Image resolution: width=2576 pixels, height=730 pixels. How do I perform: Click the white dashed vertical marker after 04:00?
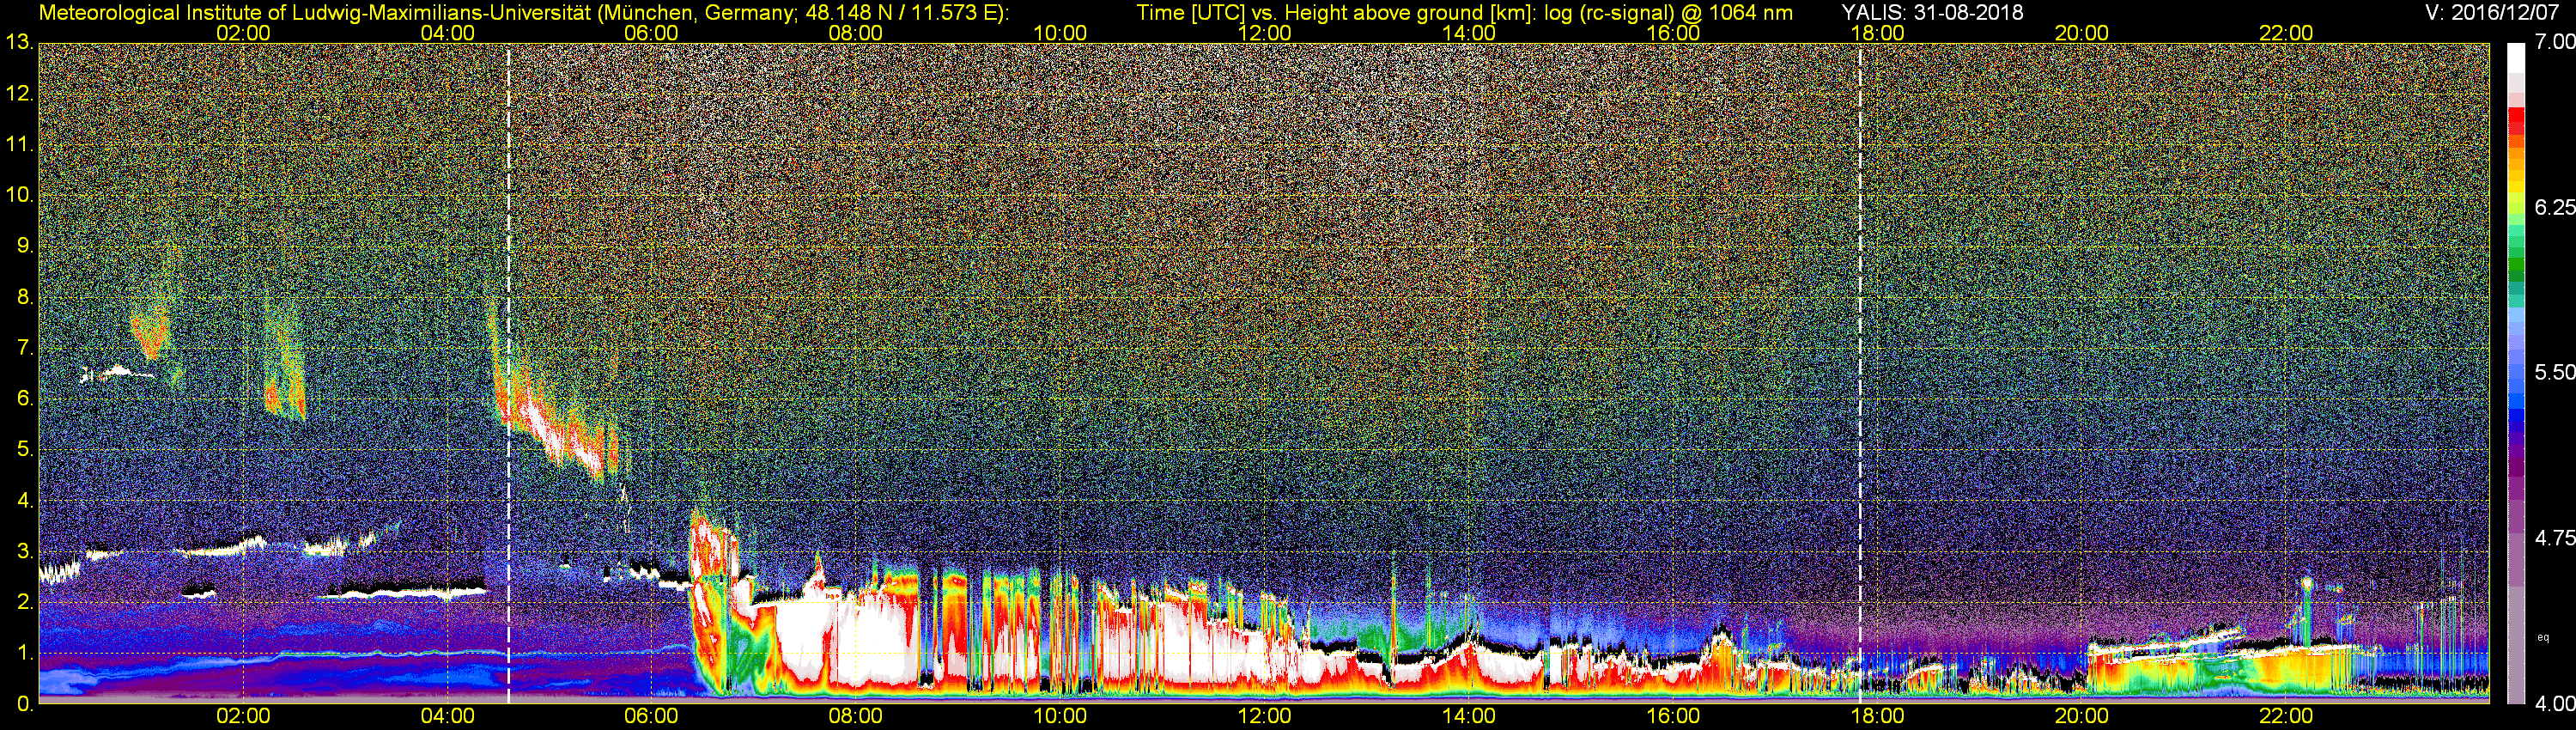[509, 374]
